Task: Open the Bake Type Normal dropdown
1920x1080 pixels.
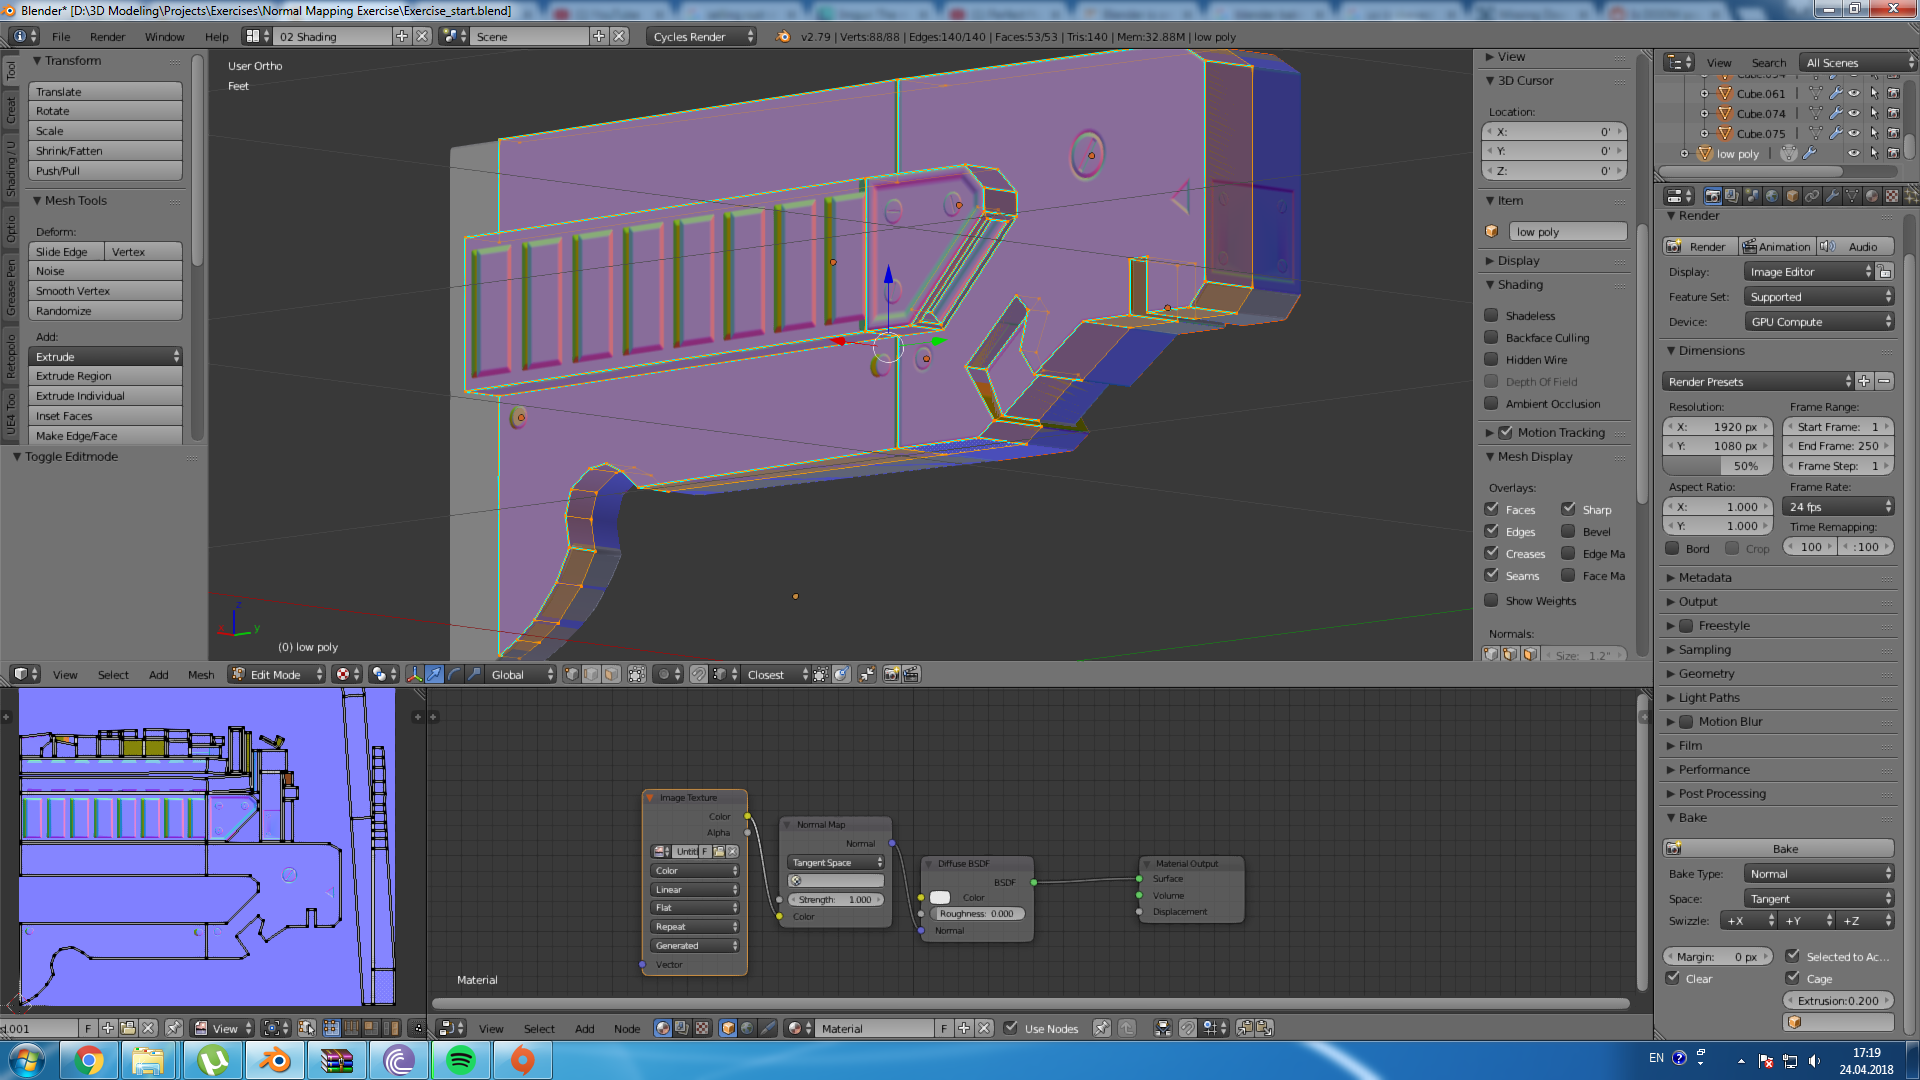Action: [x=1818, y=874]
